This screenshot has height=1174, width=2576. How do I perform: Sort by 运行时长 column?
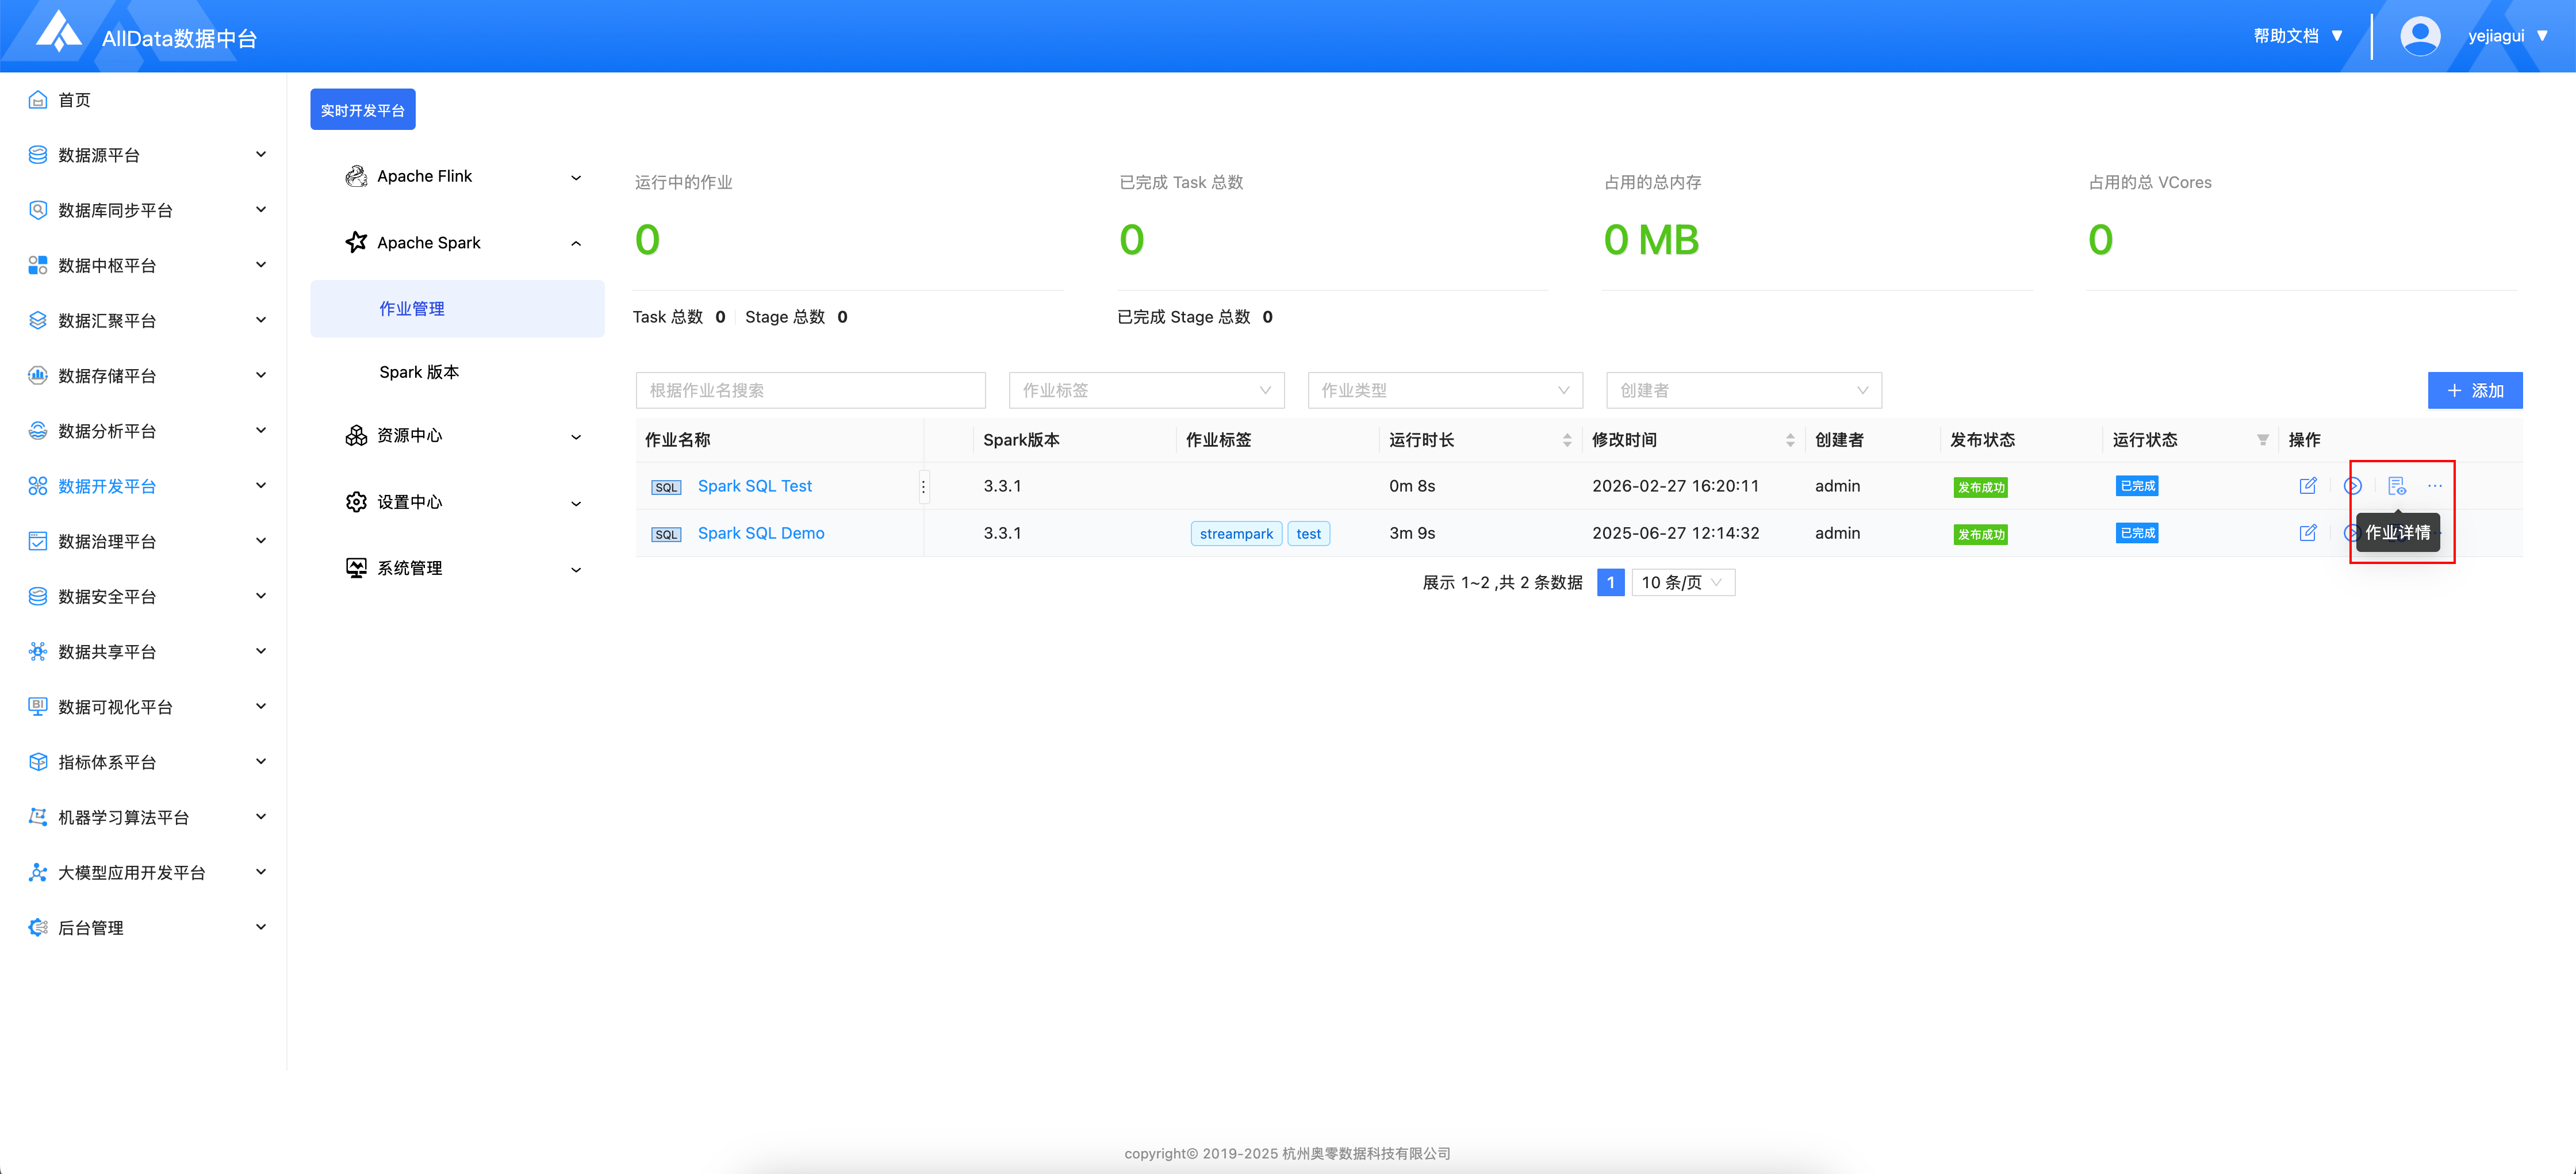[x=1566, y=440]
